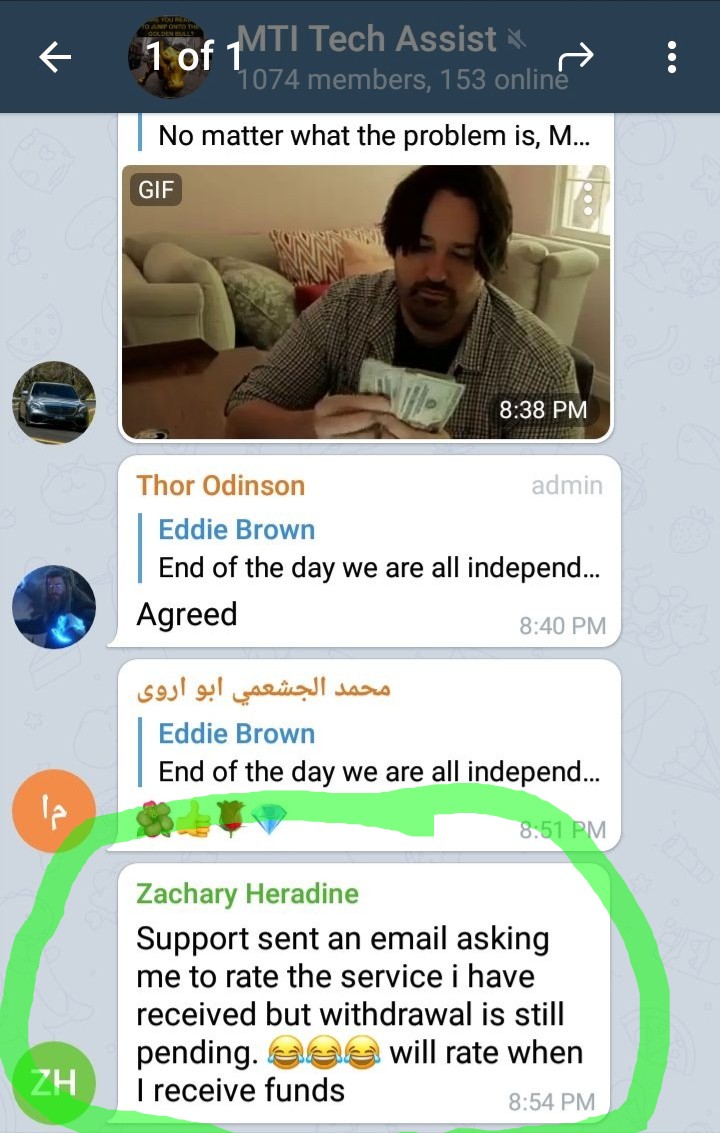Open the MTI Tech Assist group avatar

click(171, 58)
